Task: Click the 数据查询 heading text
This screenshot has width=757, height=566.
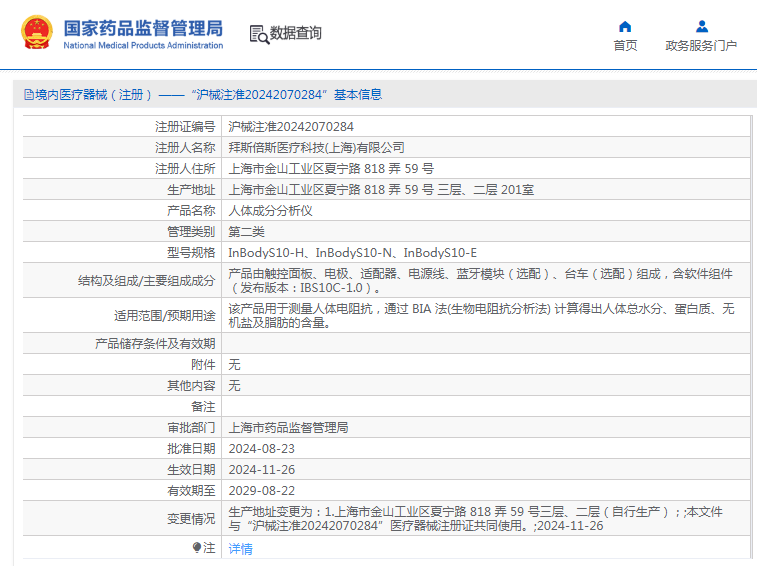Action: tap(295, 33)
